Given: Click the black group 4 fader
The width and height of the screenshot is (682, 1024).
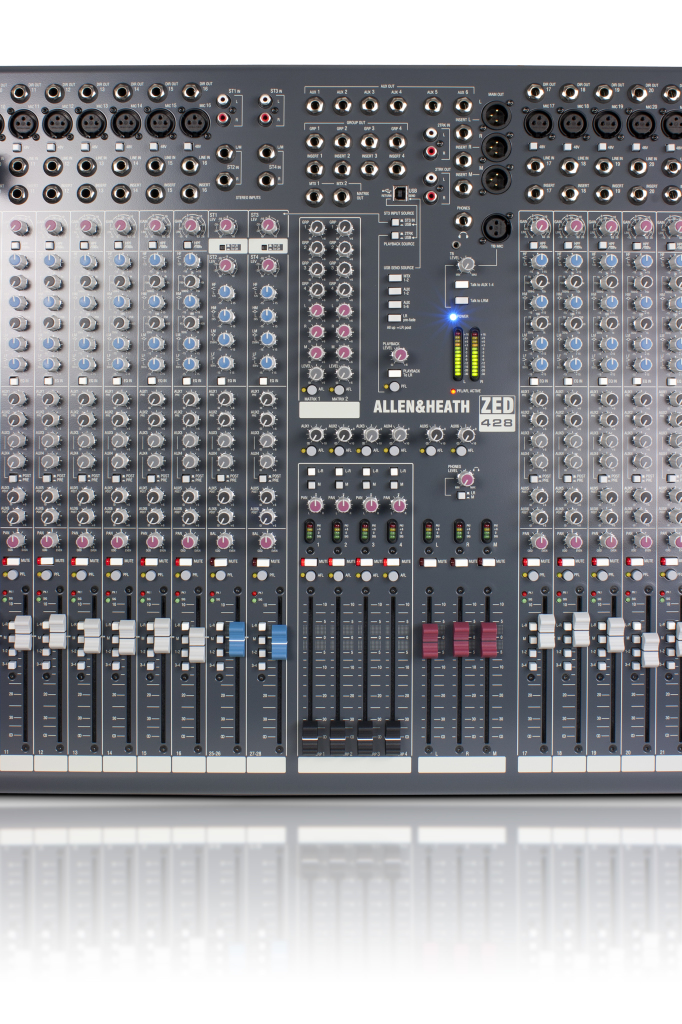Looking at the screenshot, I should point(393,737).
